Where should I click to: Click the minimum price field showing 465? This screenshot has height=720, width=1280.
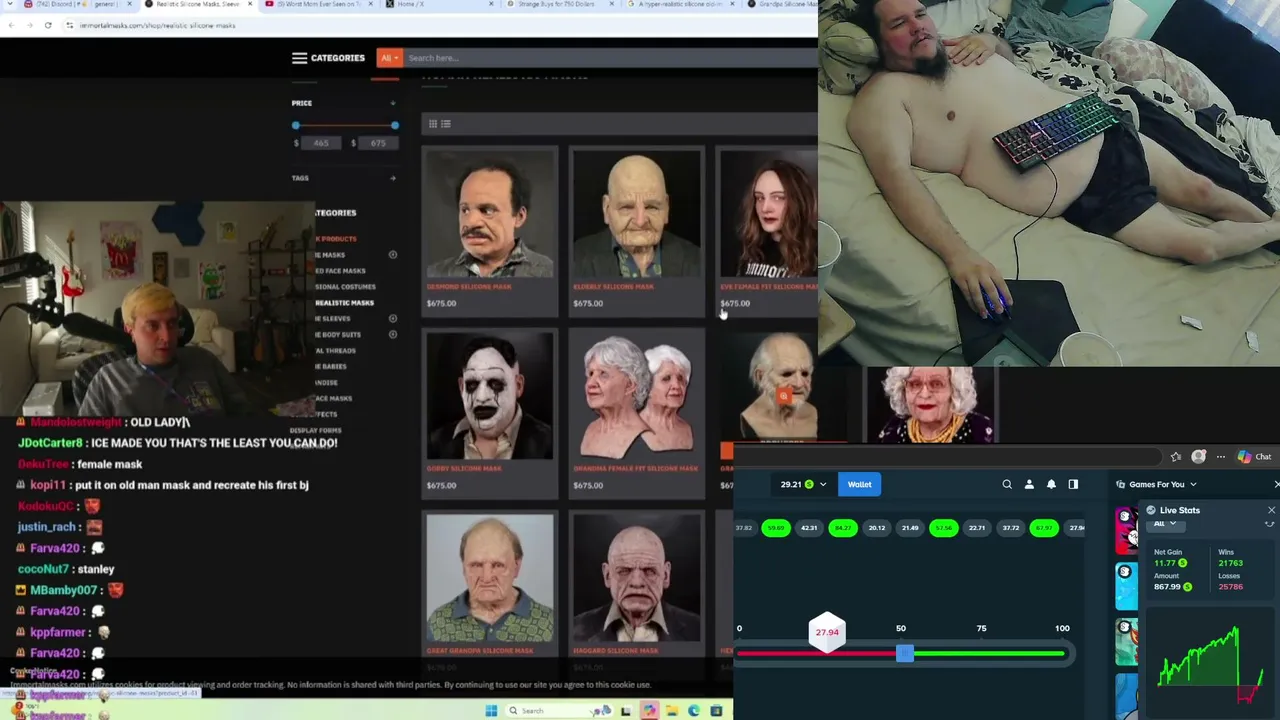point(322,143)
